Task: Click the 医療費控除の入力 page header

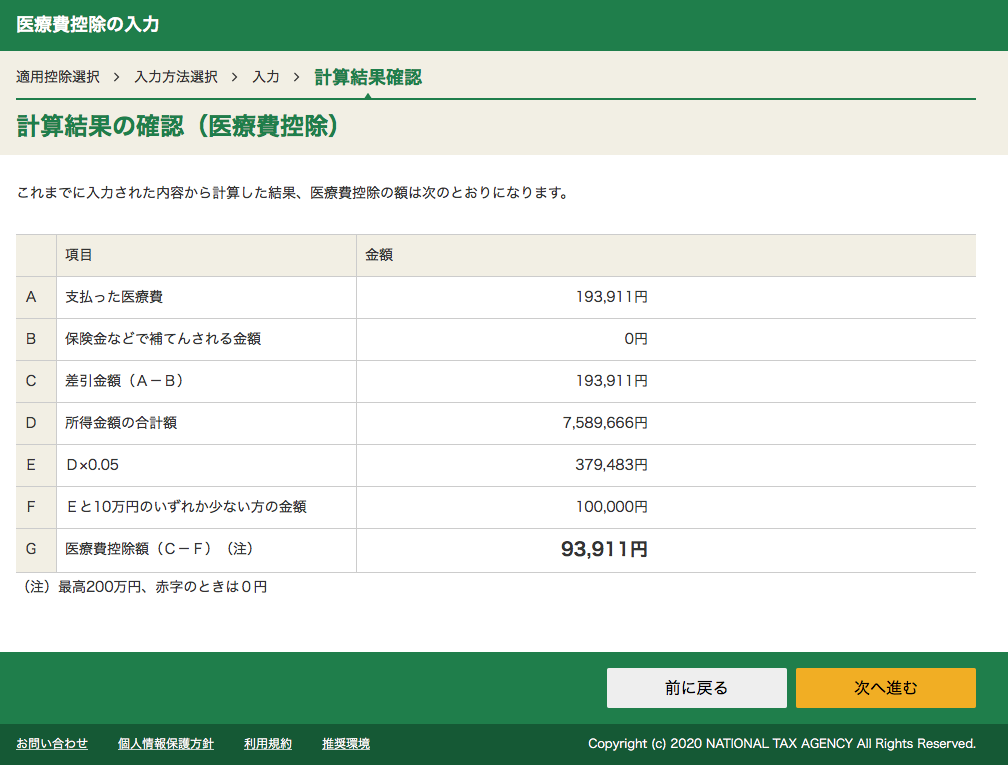Action: pos(88,25)
